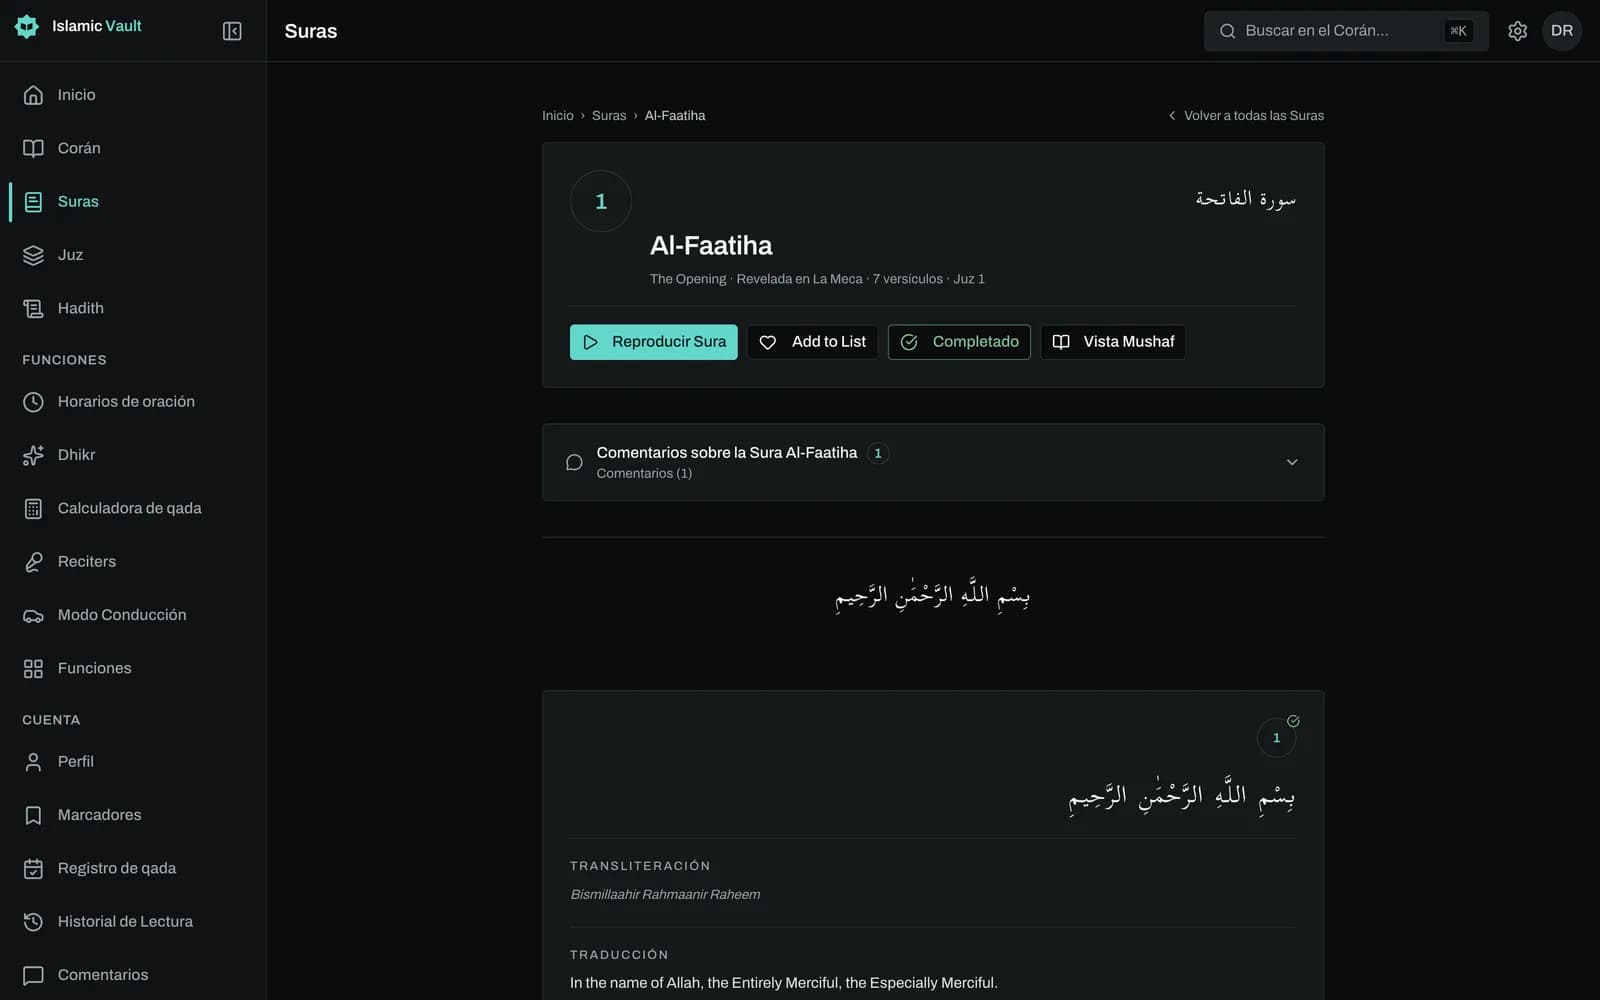Click the Bismillaahir Rahmaanir Raheem transliteration
The image size is (1600, 1000).
(x=665, y=895)
